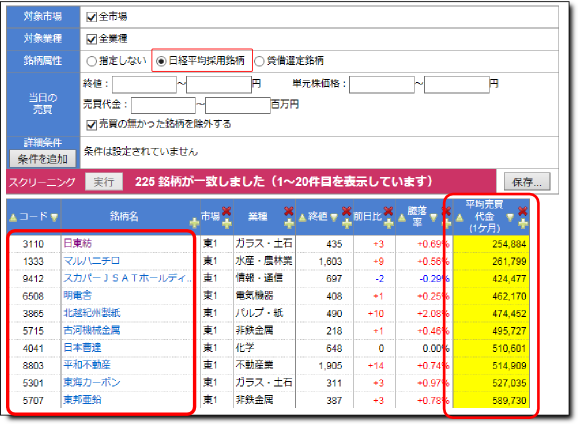Screen dimensions: 578x424
Task: Remove 平均売買代金 column with red X
Action: pos(523,211)
